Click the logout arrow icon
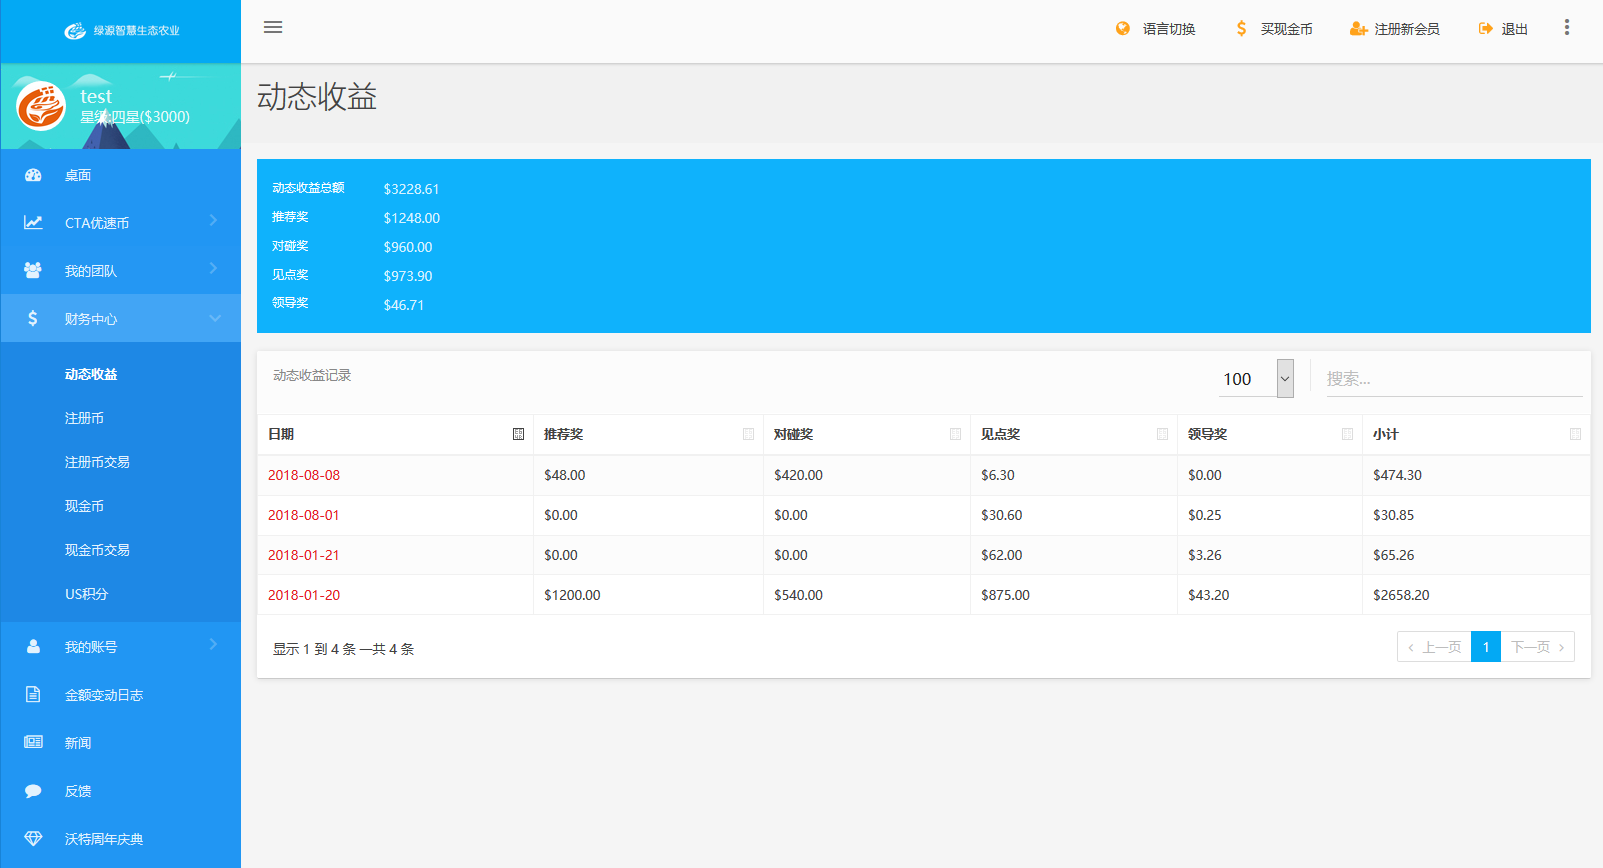1603x868 pixels. tap(1486, 29)
